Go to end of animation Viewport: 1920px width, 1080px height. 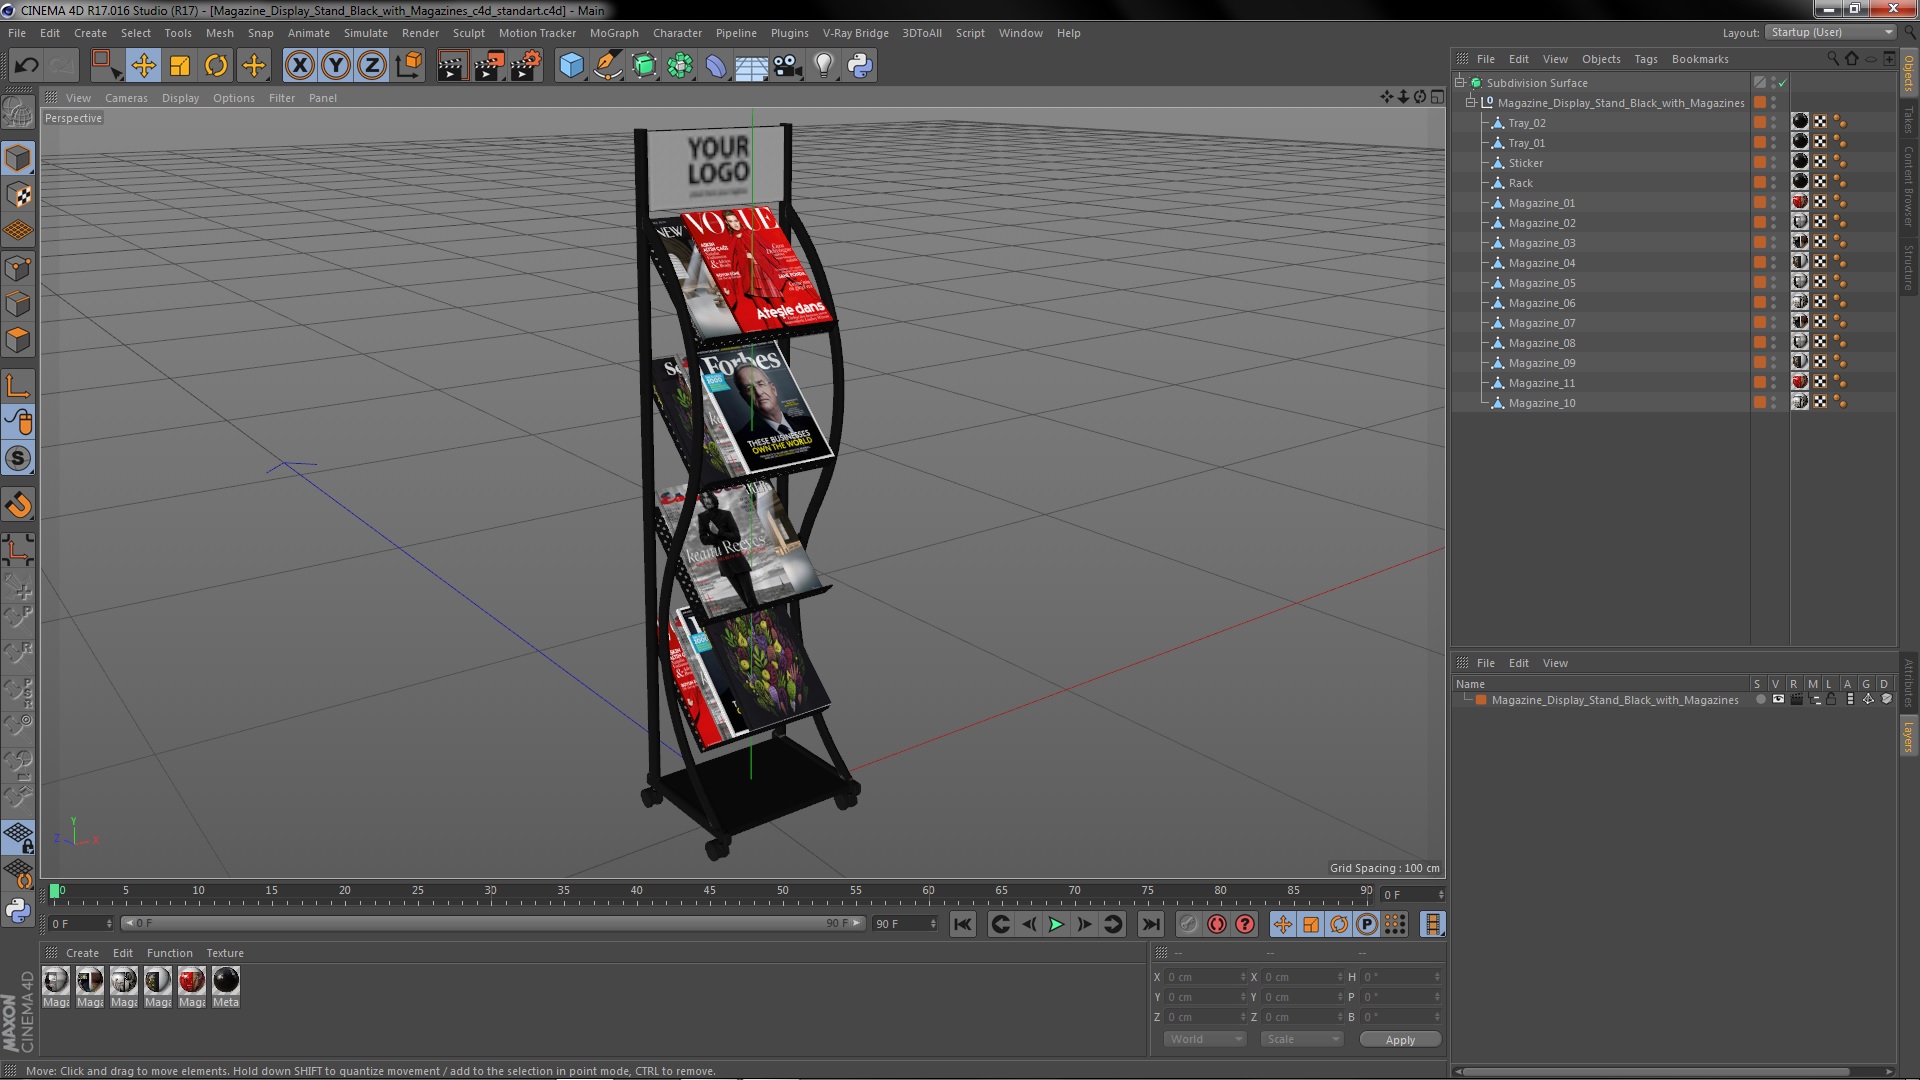[x=1151, y=925]
